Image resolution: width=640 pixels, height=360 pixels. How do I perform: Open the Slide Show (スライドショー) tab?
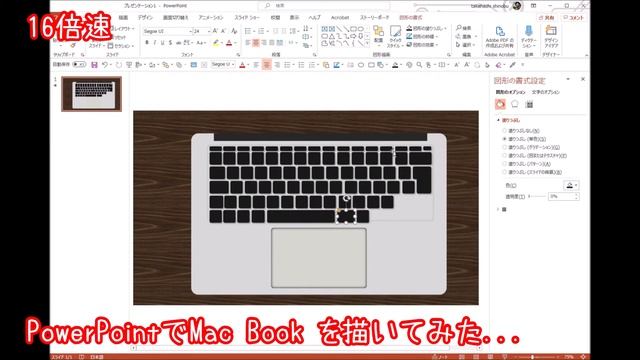(x=247, y=18)
